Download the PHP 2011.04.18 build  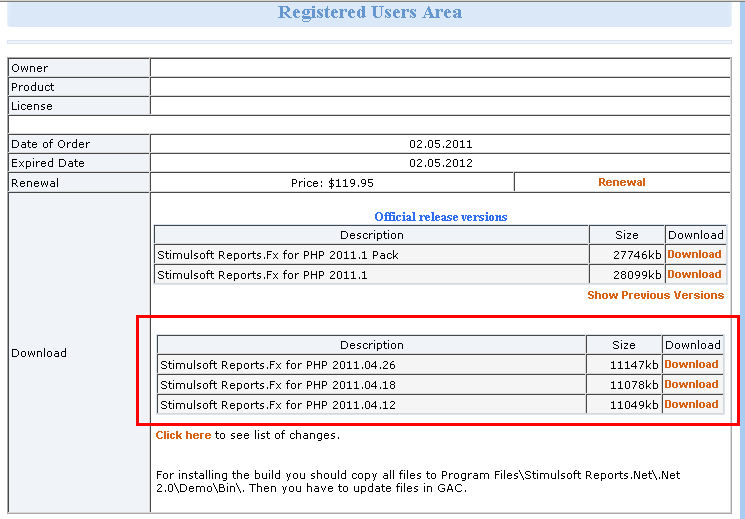pyautogui.click(x=691, y=384)
